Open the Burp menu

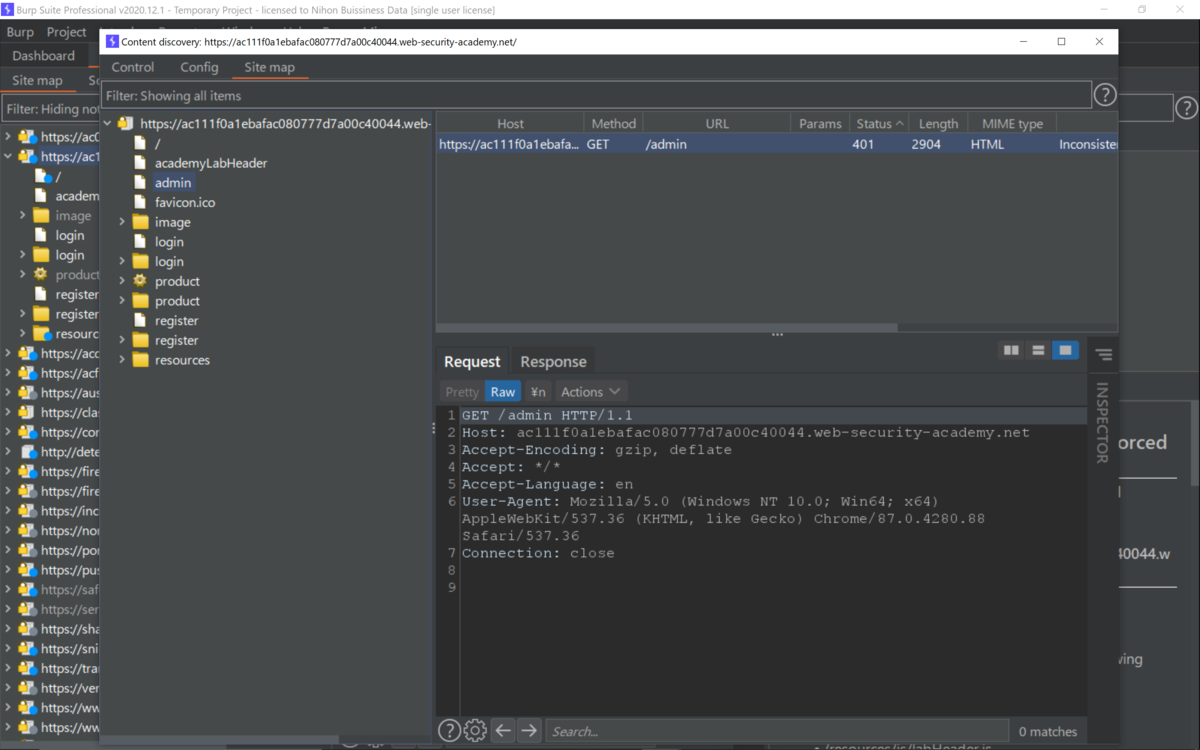pos(20,32)
